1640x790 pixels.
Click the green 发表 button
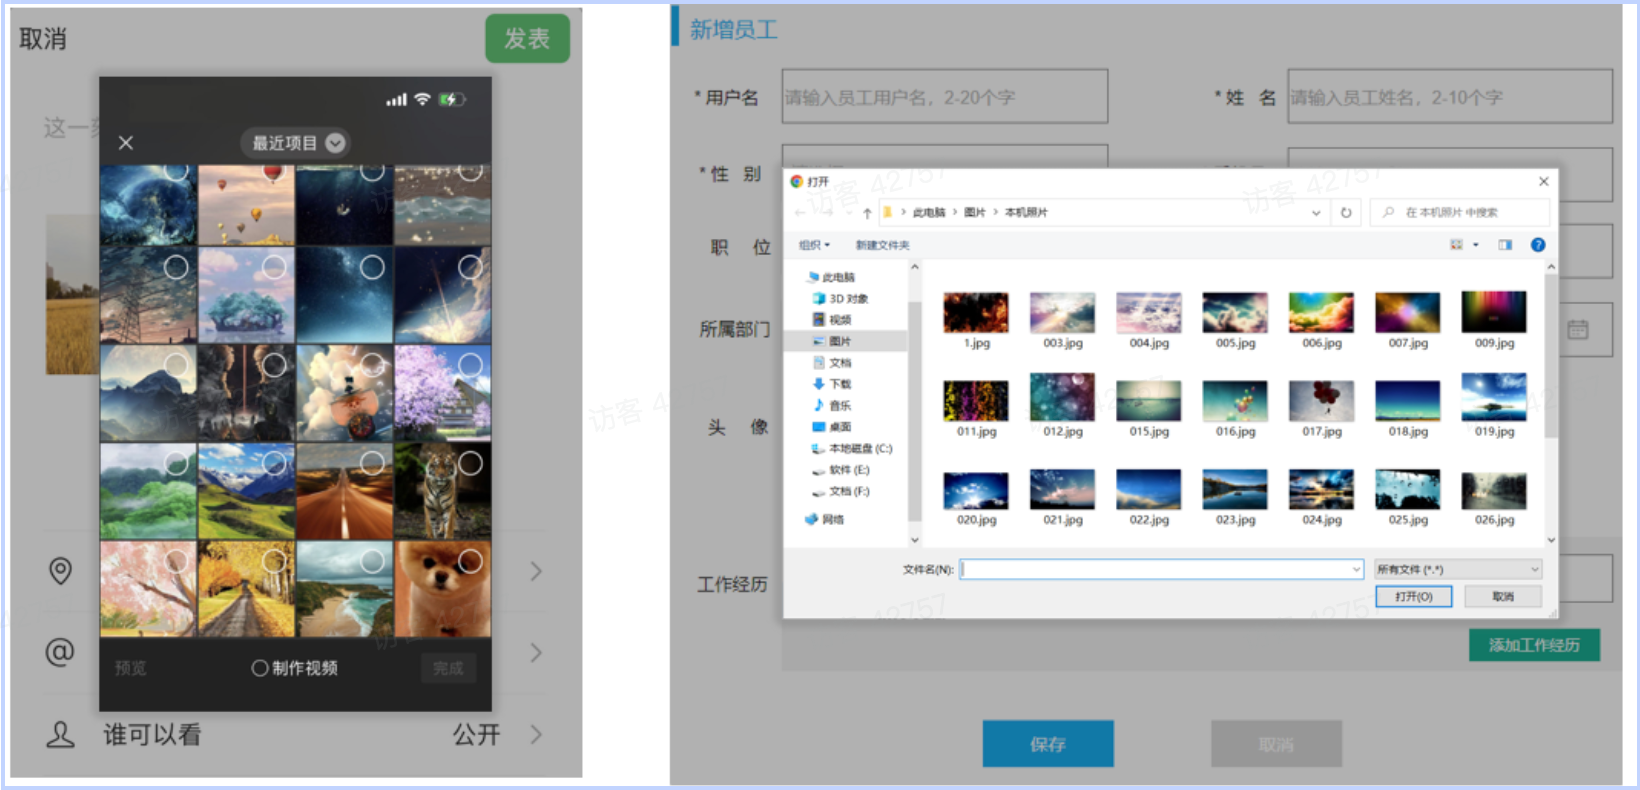(527, 39)
